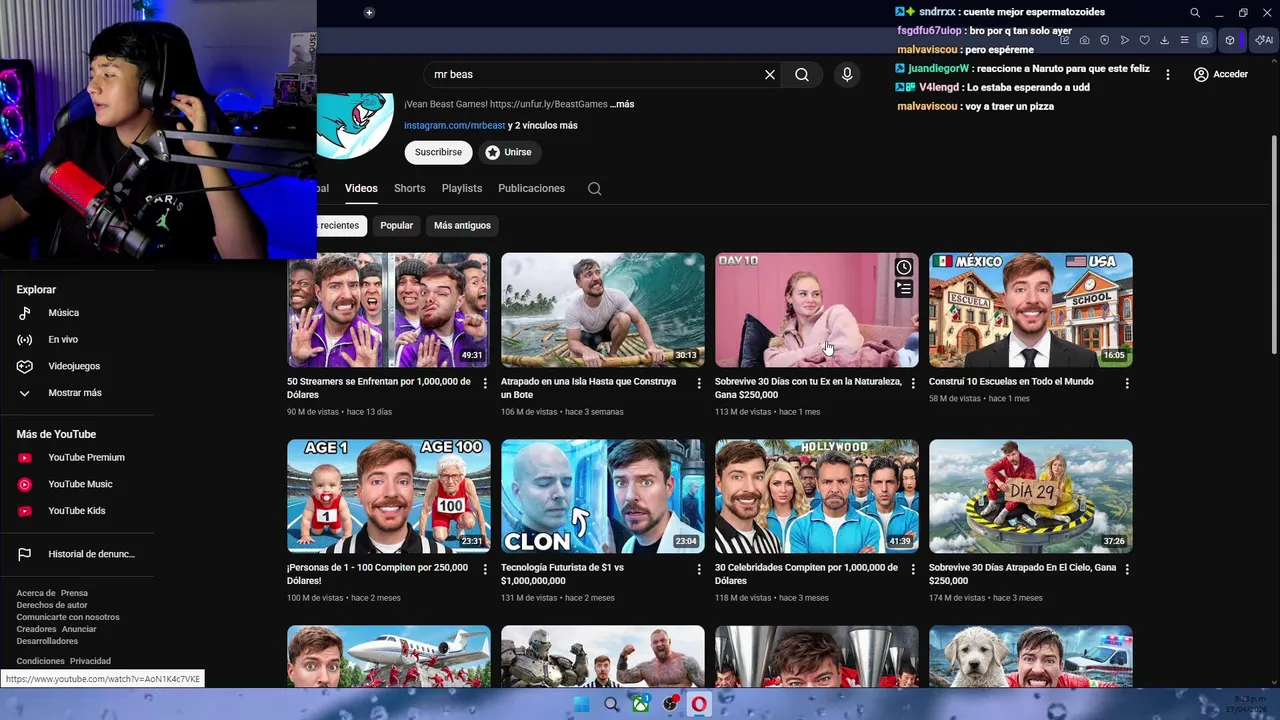Screen dimensions: 1280x720
Task: Open OBS Studio from taskbar
Action: [670, 704]
